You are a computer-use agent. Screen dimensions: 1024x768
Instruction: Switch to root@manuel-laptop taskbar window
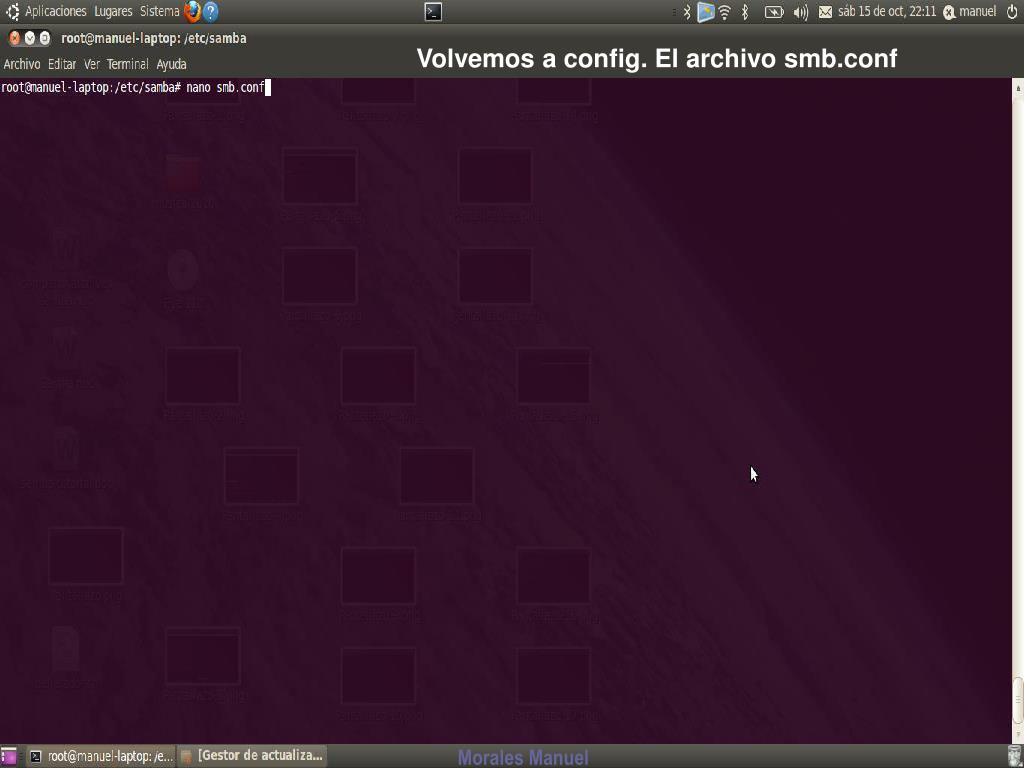[103, 756]
